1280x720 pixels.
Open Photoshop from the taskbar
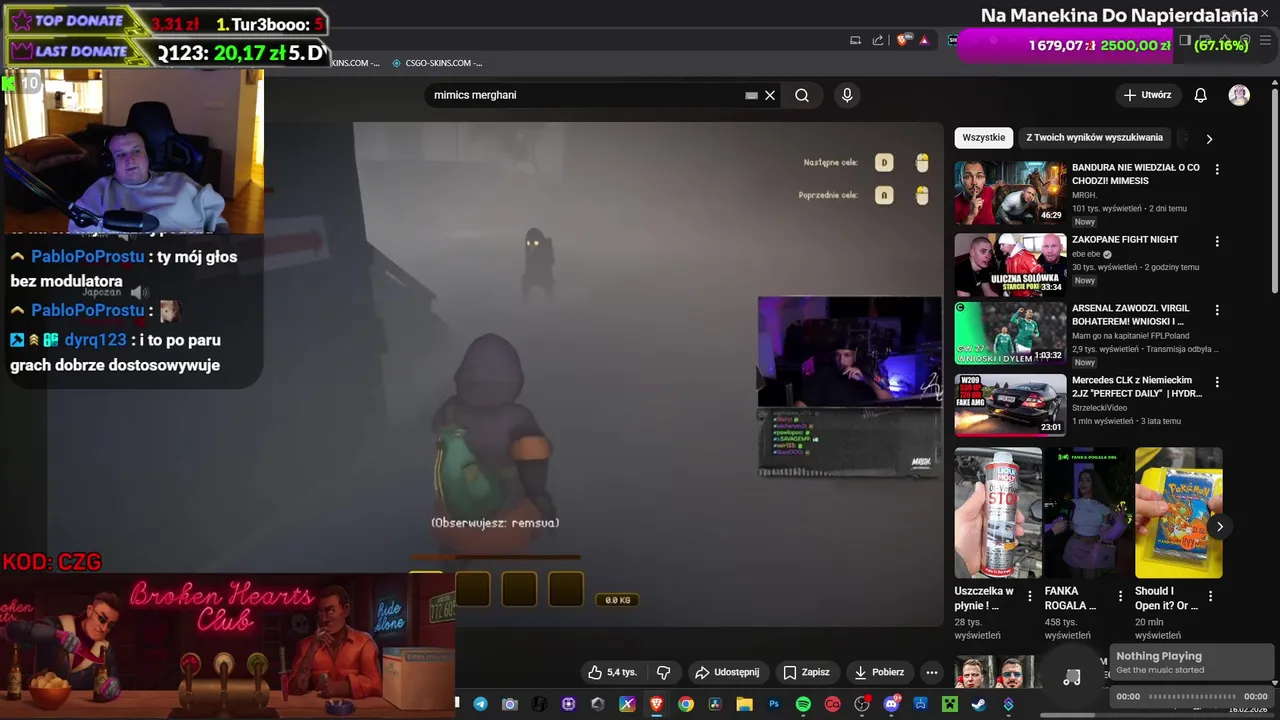[774, 704]
